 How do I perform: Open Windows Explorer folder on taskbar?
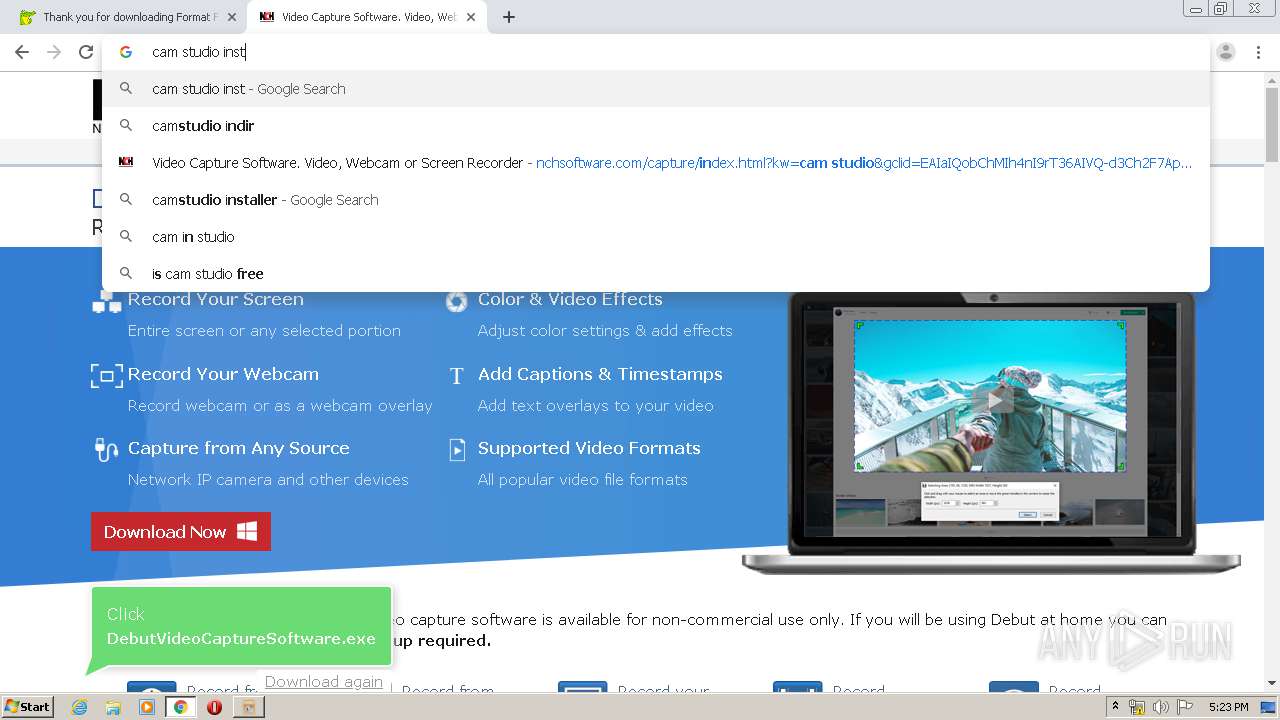(113, 707)
